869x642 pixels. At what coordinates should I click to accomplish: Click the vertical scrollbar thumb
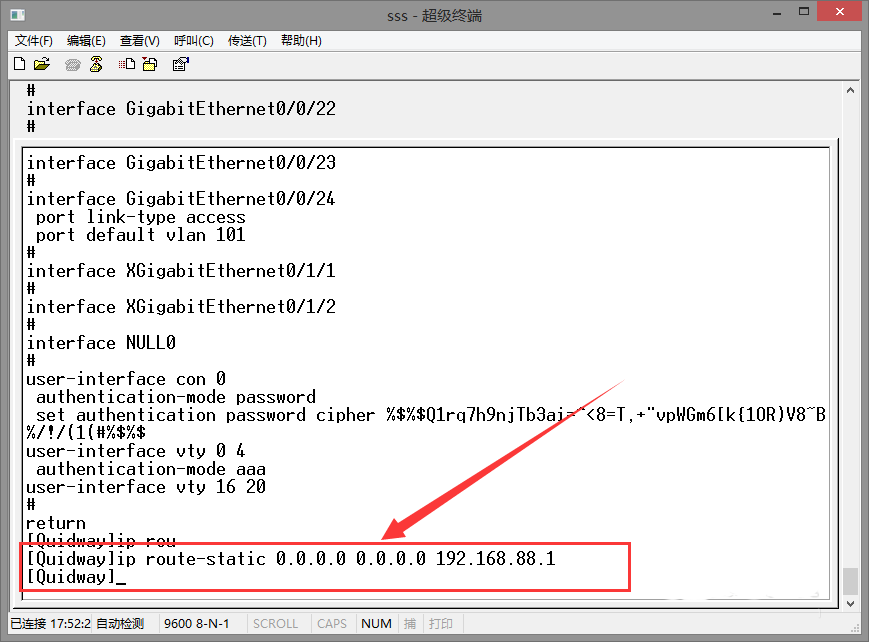point(851,581)
